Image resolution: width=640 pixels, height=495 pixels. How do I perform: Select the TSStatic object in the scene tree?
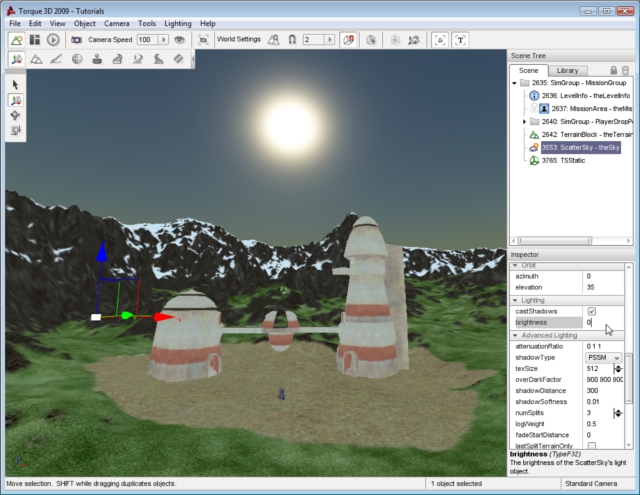[564, 160]
